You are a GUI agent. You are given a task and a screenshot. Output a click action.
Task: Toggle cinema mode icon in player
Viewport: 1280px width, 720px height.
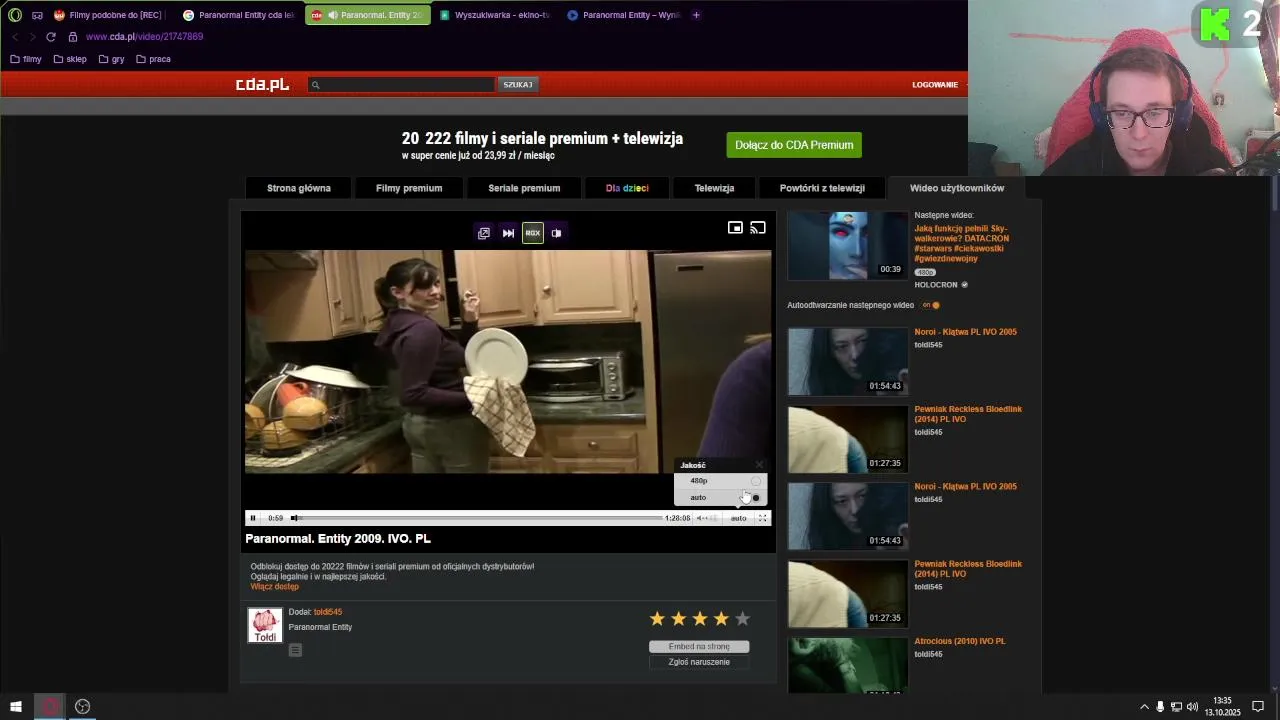(557, 233)
